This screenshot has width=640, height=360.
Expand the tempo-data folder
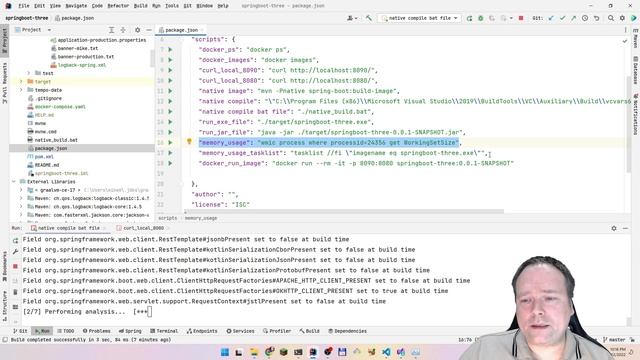pyautogui.click(x=21, y=90)
